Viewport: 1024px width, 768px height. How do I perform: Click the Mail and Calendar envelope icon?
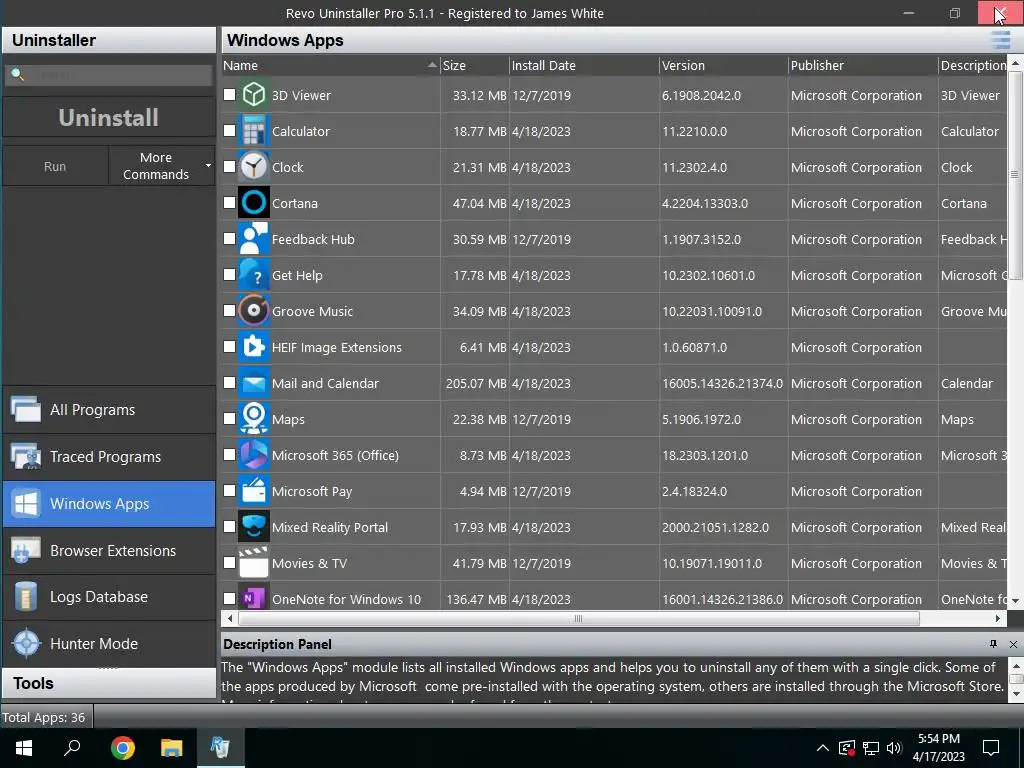(253, 383)
